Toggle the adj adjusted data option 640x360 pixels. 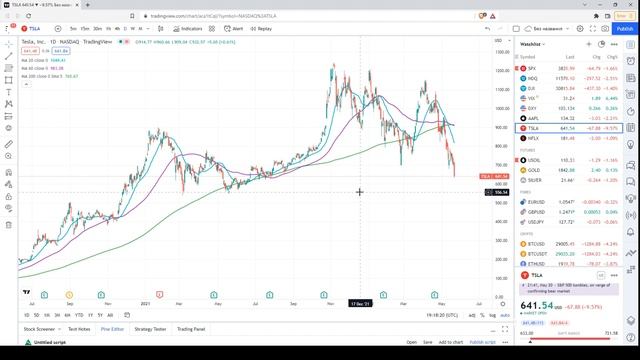pyautogui.click(x=472, y=315)
